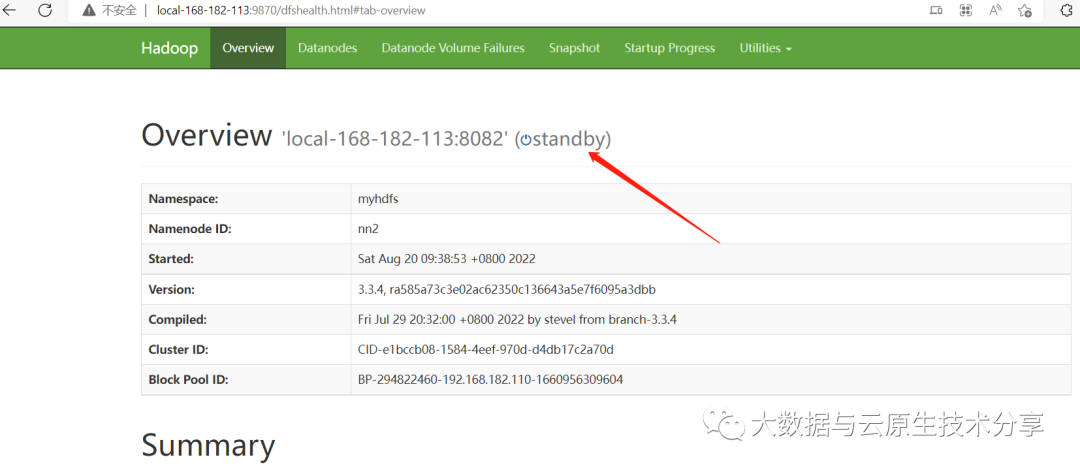Select the Overview tab
The image size is (1080, 472).
(248, 48)
